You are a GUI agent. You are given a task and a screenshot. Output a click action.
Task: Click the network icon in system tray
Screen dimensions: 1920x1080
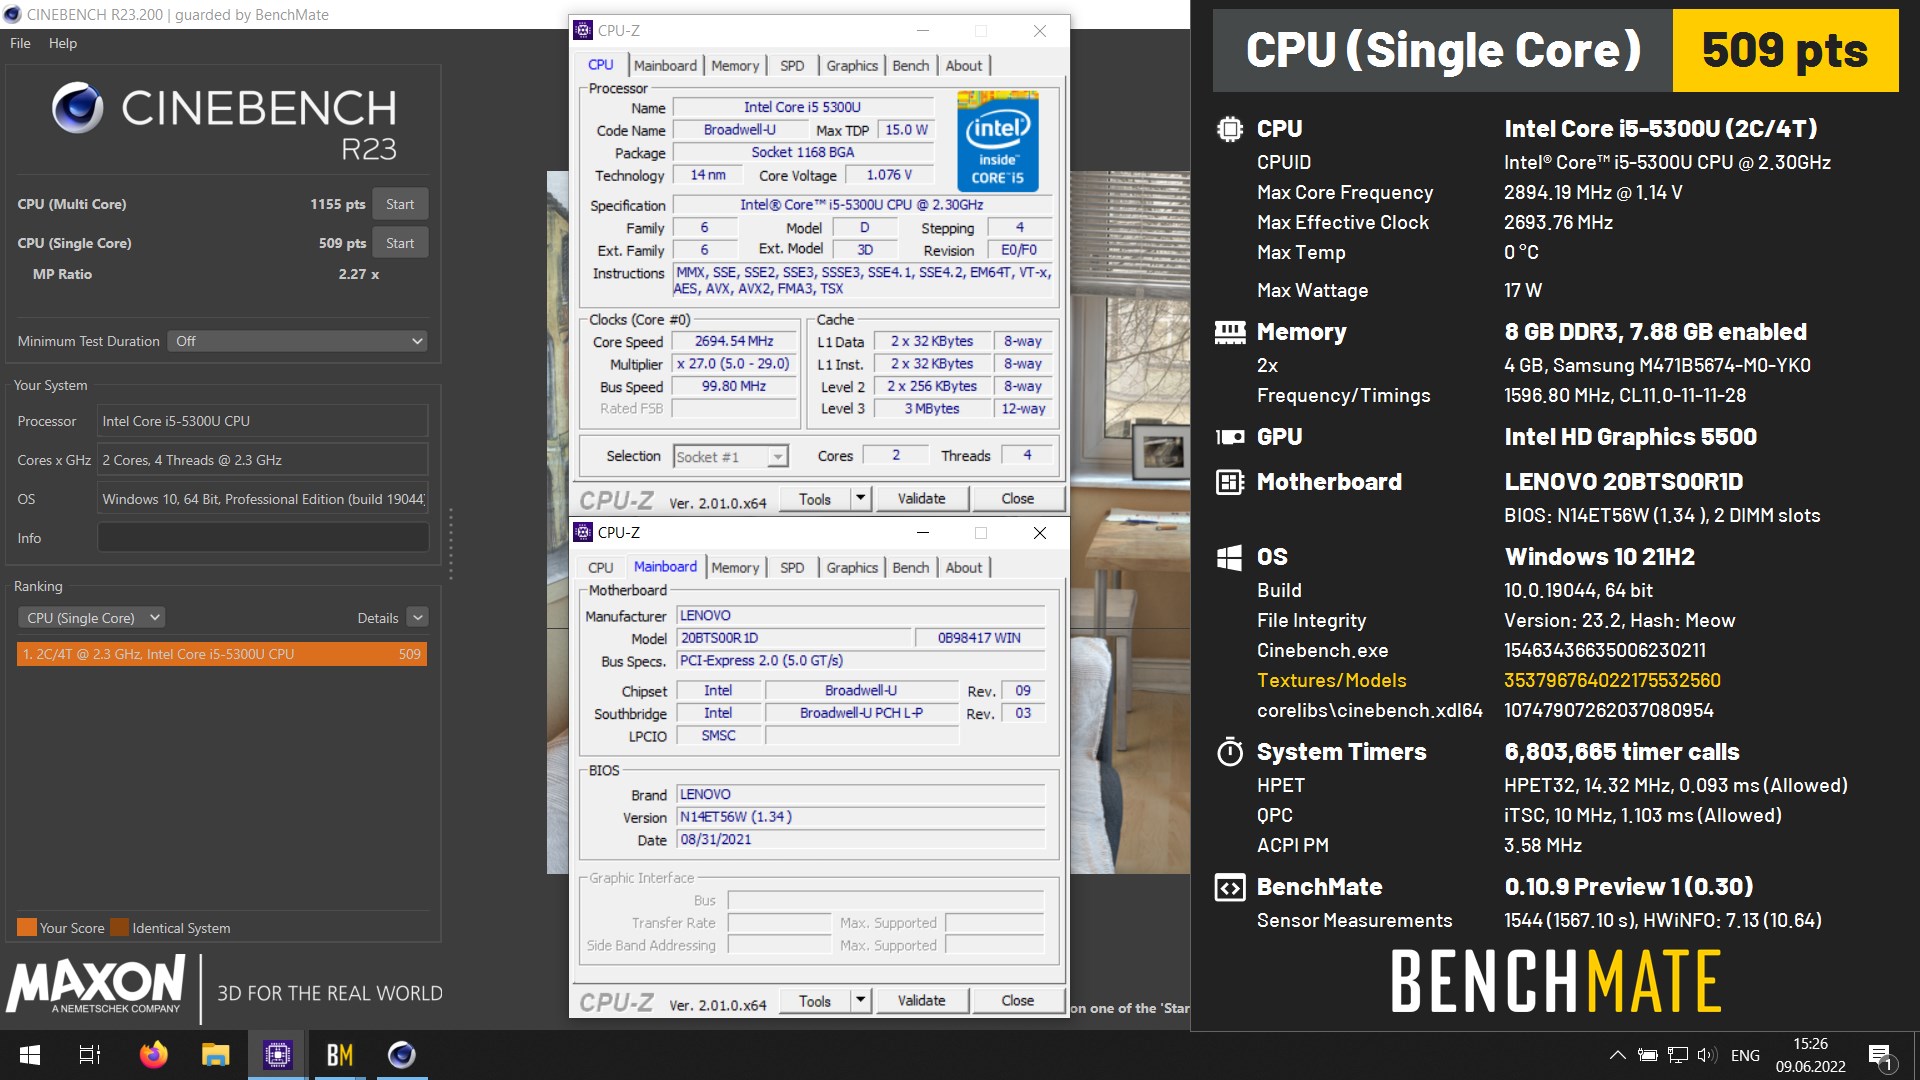pos(1678,1055)
